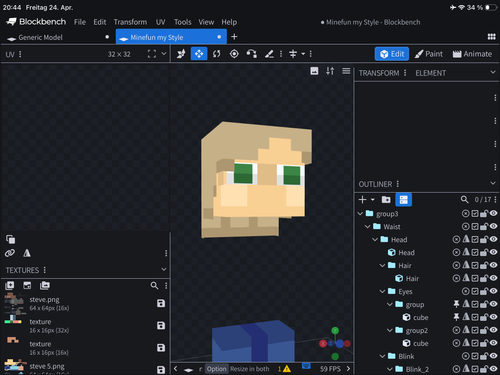Add a new project tab
Screen dimensions: 500x375
tap(234, 37)
